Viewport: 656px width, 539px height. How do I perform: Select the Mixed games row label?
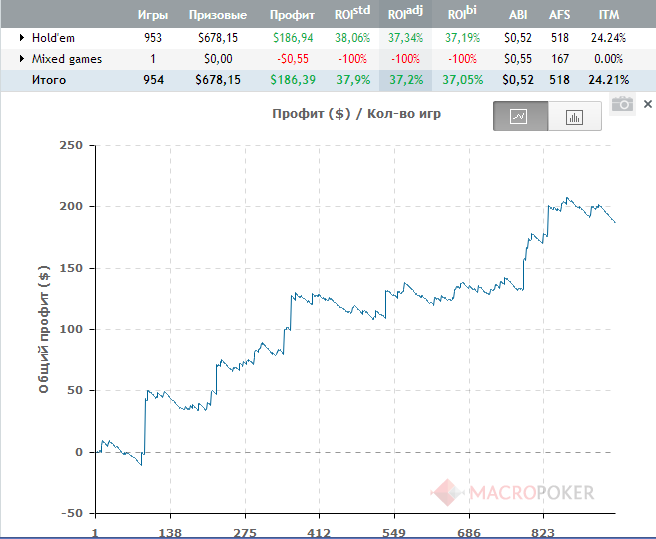click(x=67, y=59)
